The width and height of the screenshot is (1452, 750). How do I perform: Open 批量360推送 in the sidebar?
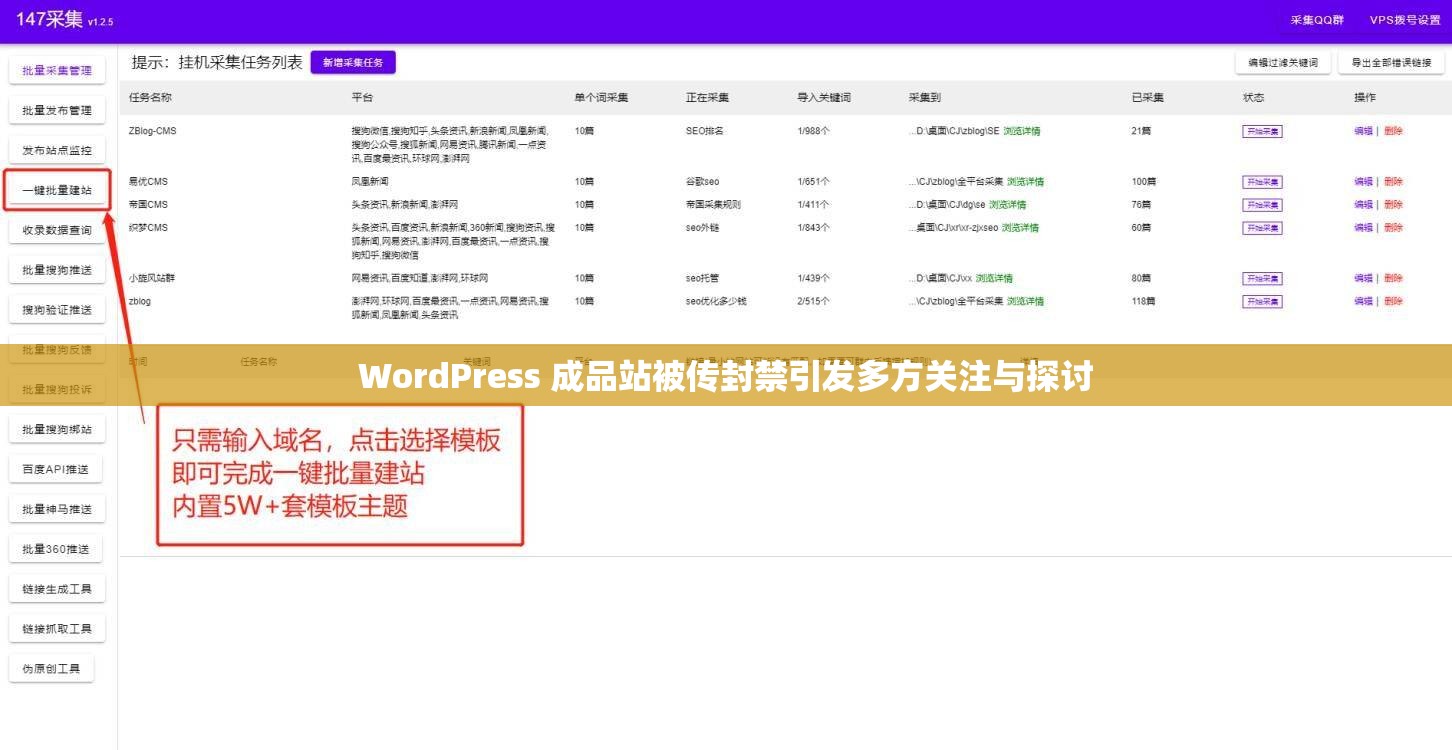point(57,549)
